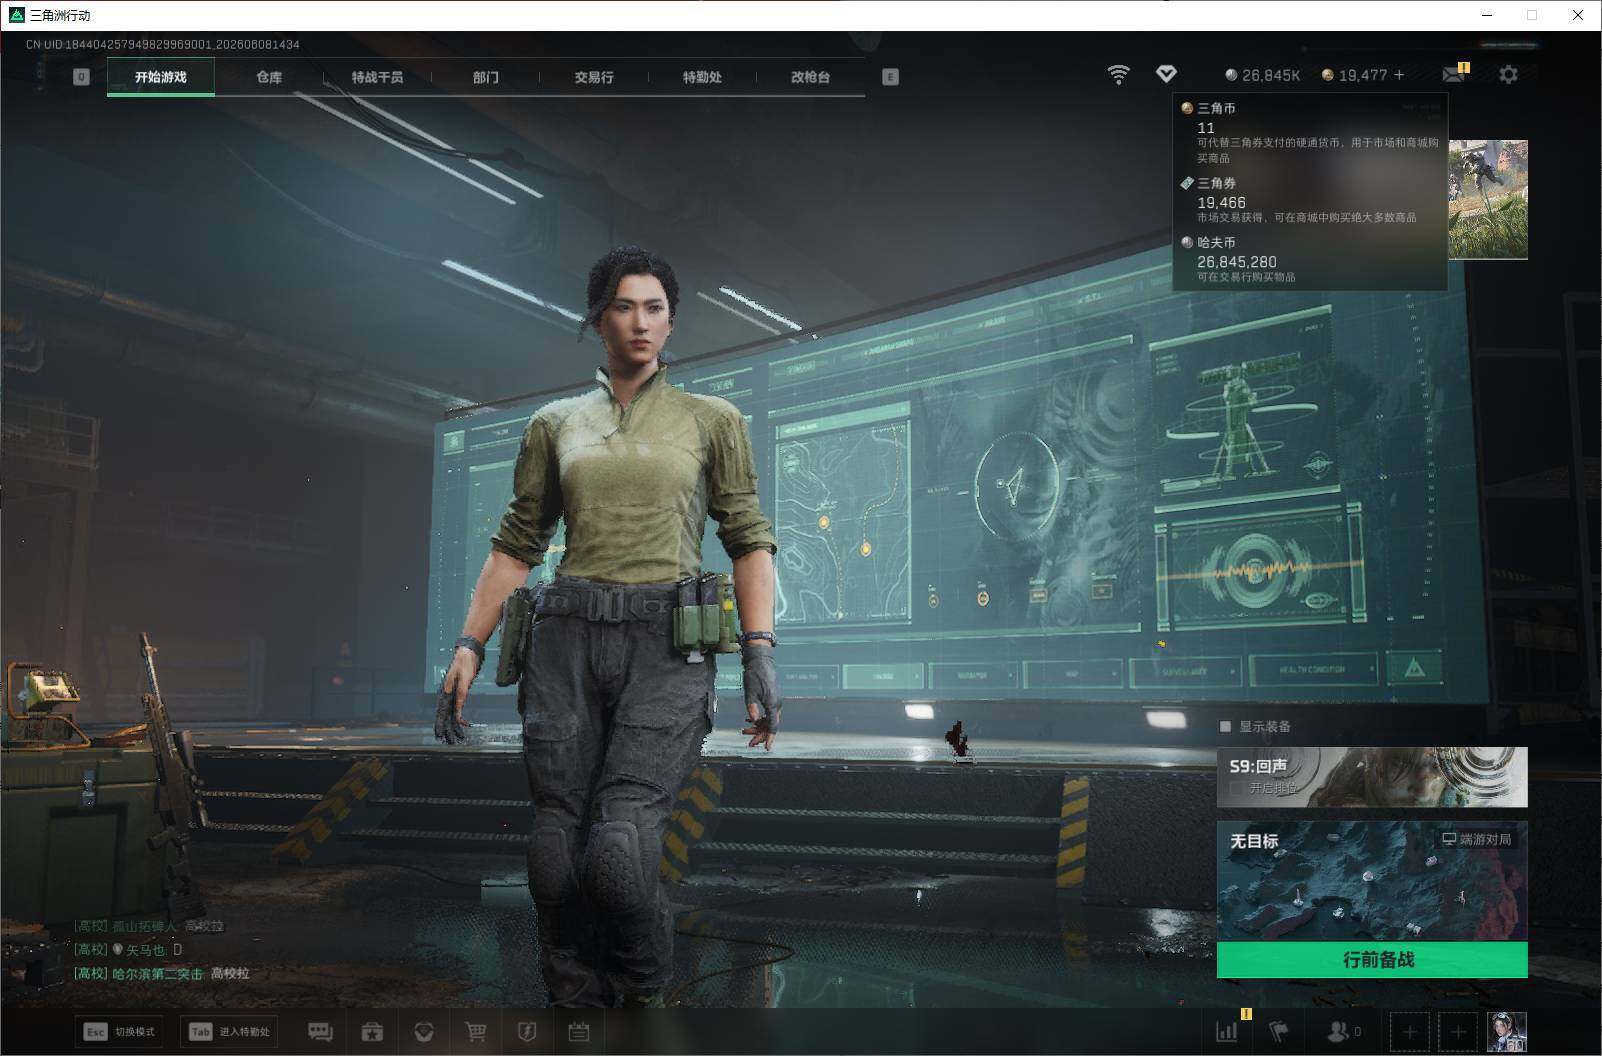Open the 改枪台 tab
The height and width of the screenshot is (1056, 1602).
click(x=810, y=77)
